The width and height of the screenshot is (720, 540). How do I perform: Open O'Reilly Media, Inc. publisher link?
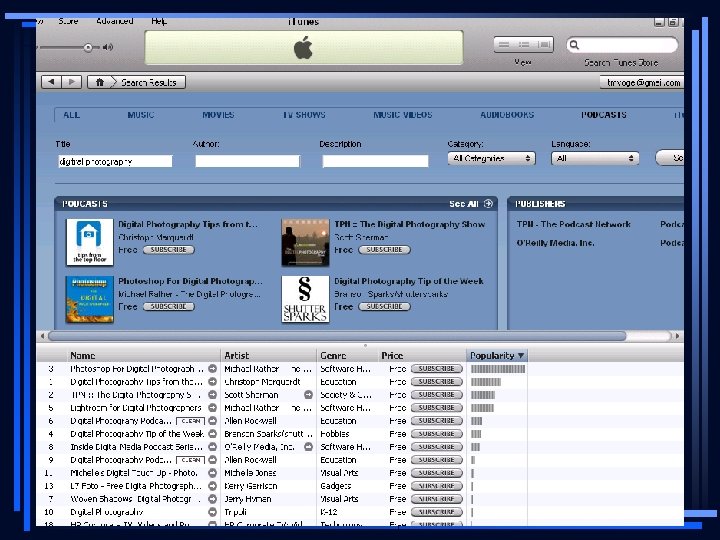pyautogui.click(x=555, y=243)
